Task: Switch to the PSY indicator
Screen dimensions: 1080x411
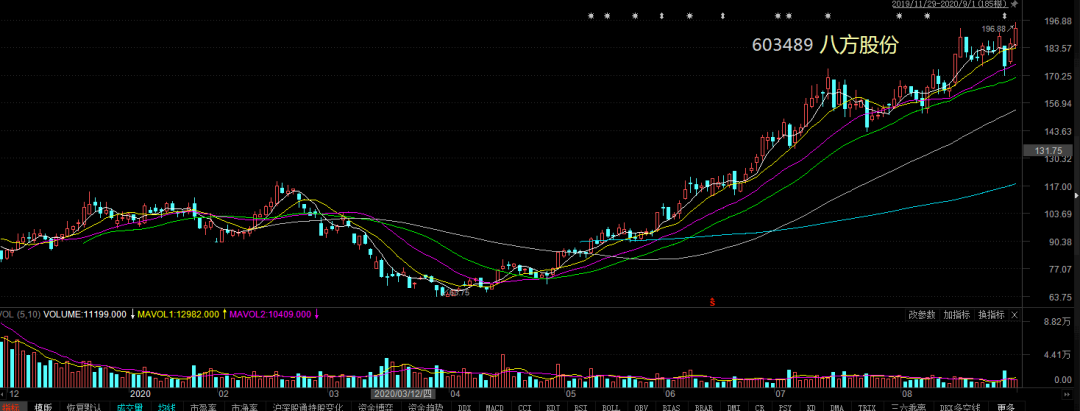Action: tap(785, 407)
